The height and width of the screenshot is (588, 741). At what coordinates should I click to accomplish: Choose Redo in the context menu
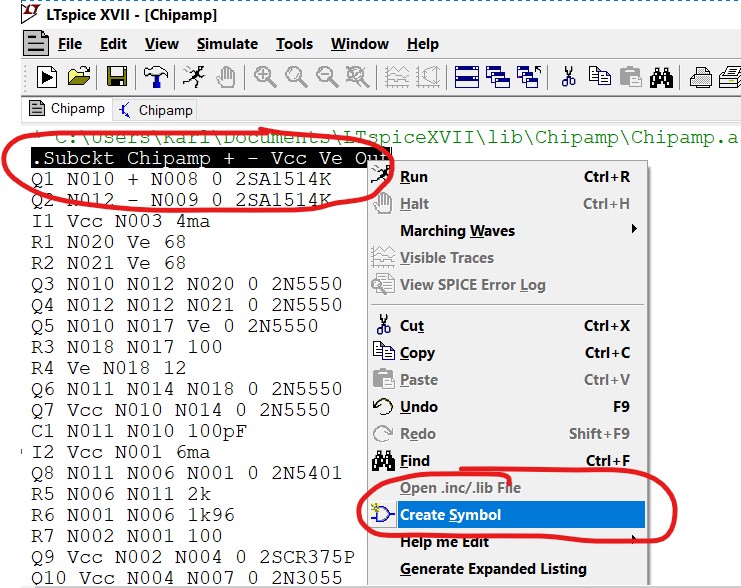507,433
